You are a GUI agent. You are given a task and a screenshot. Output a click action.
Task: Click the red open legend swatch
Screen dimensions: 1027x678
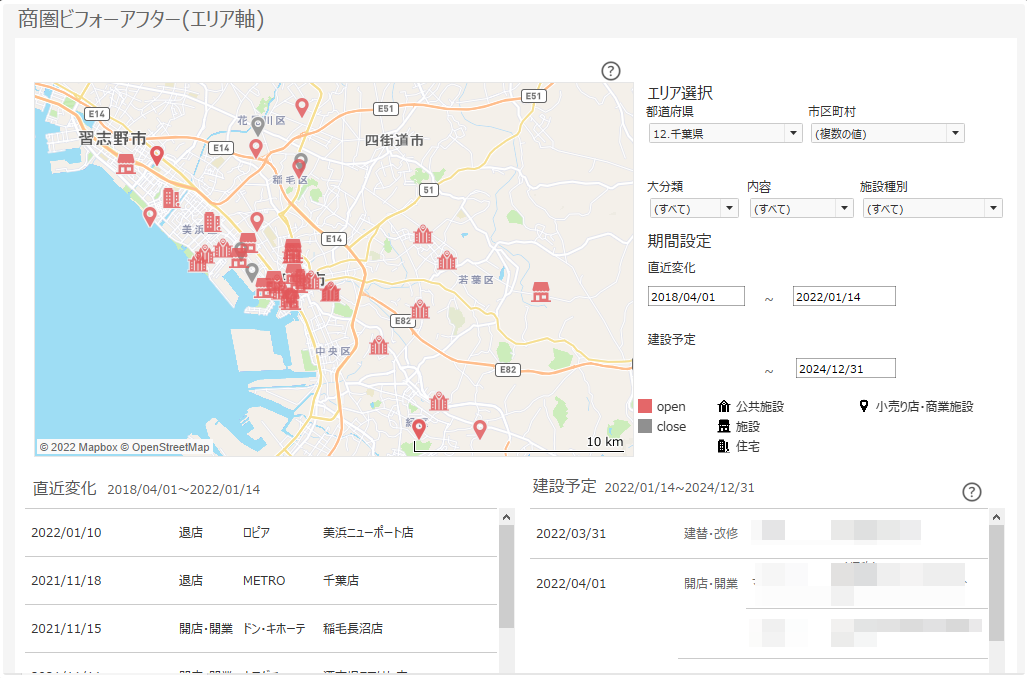(x=645, y=406)
